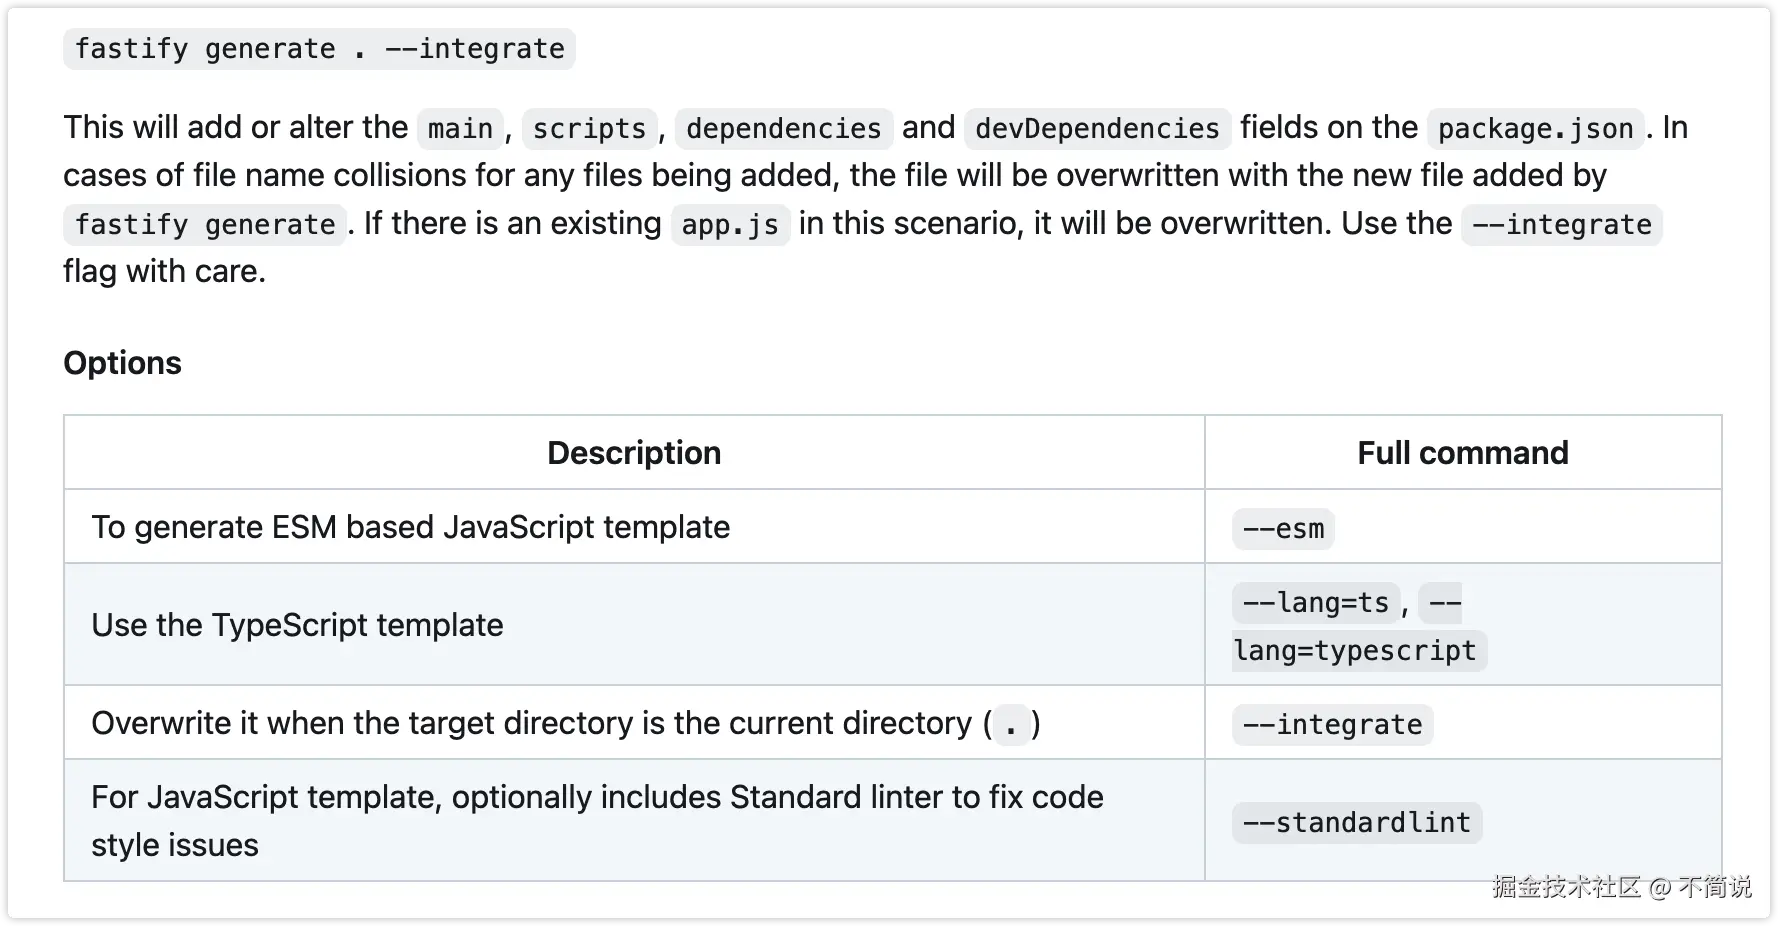Click the top "fastify generate . --integrate" command
Screen dimensions: 1778x926
click(x=319, y=49)
